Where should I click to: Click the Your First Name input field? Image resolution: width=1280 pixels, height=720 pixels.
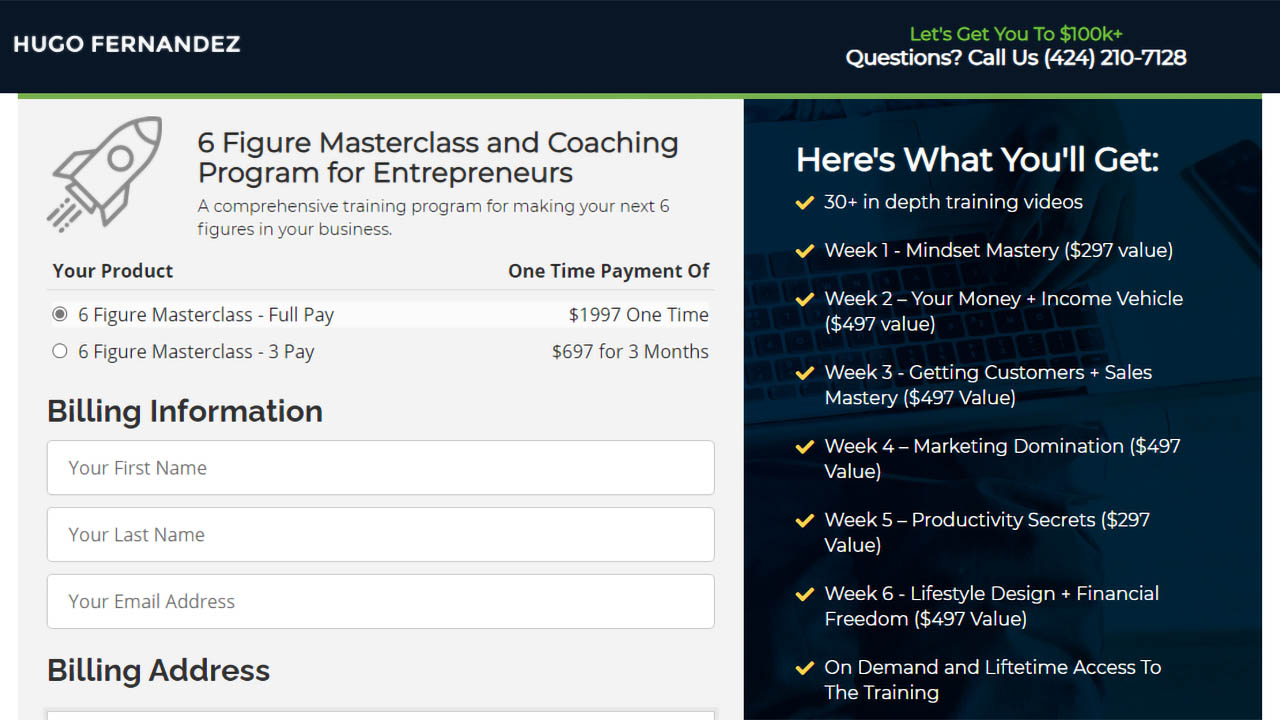(x=380, y=467)
